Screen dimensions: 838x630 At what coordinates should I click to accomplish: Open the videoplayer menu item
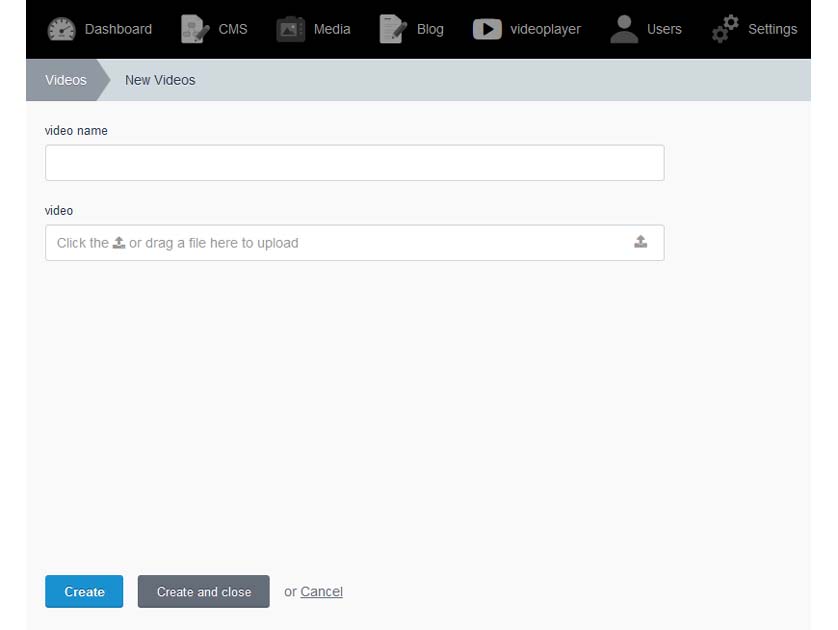pos(526,29)
